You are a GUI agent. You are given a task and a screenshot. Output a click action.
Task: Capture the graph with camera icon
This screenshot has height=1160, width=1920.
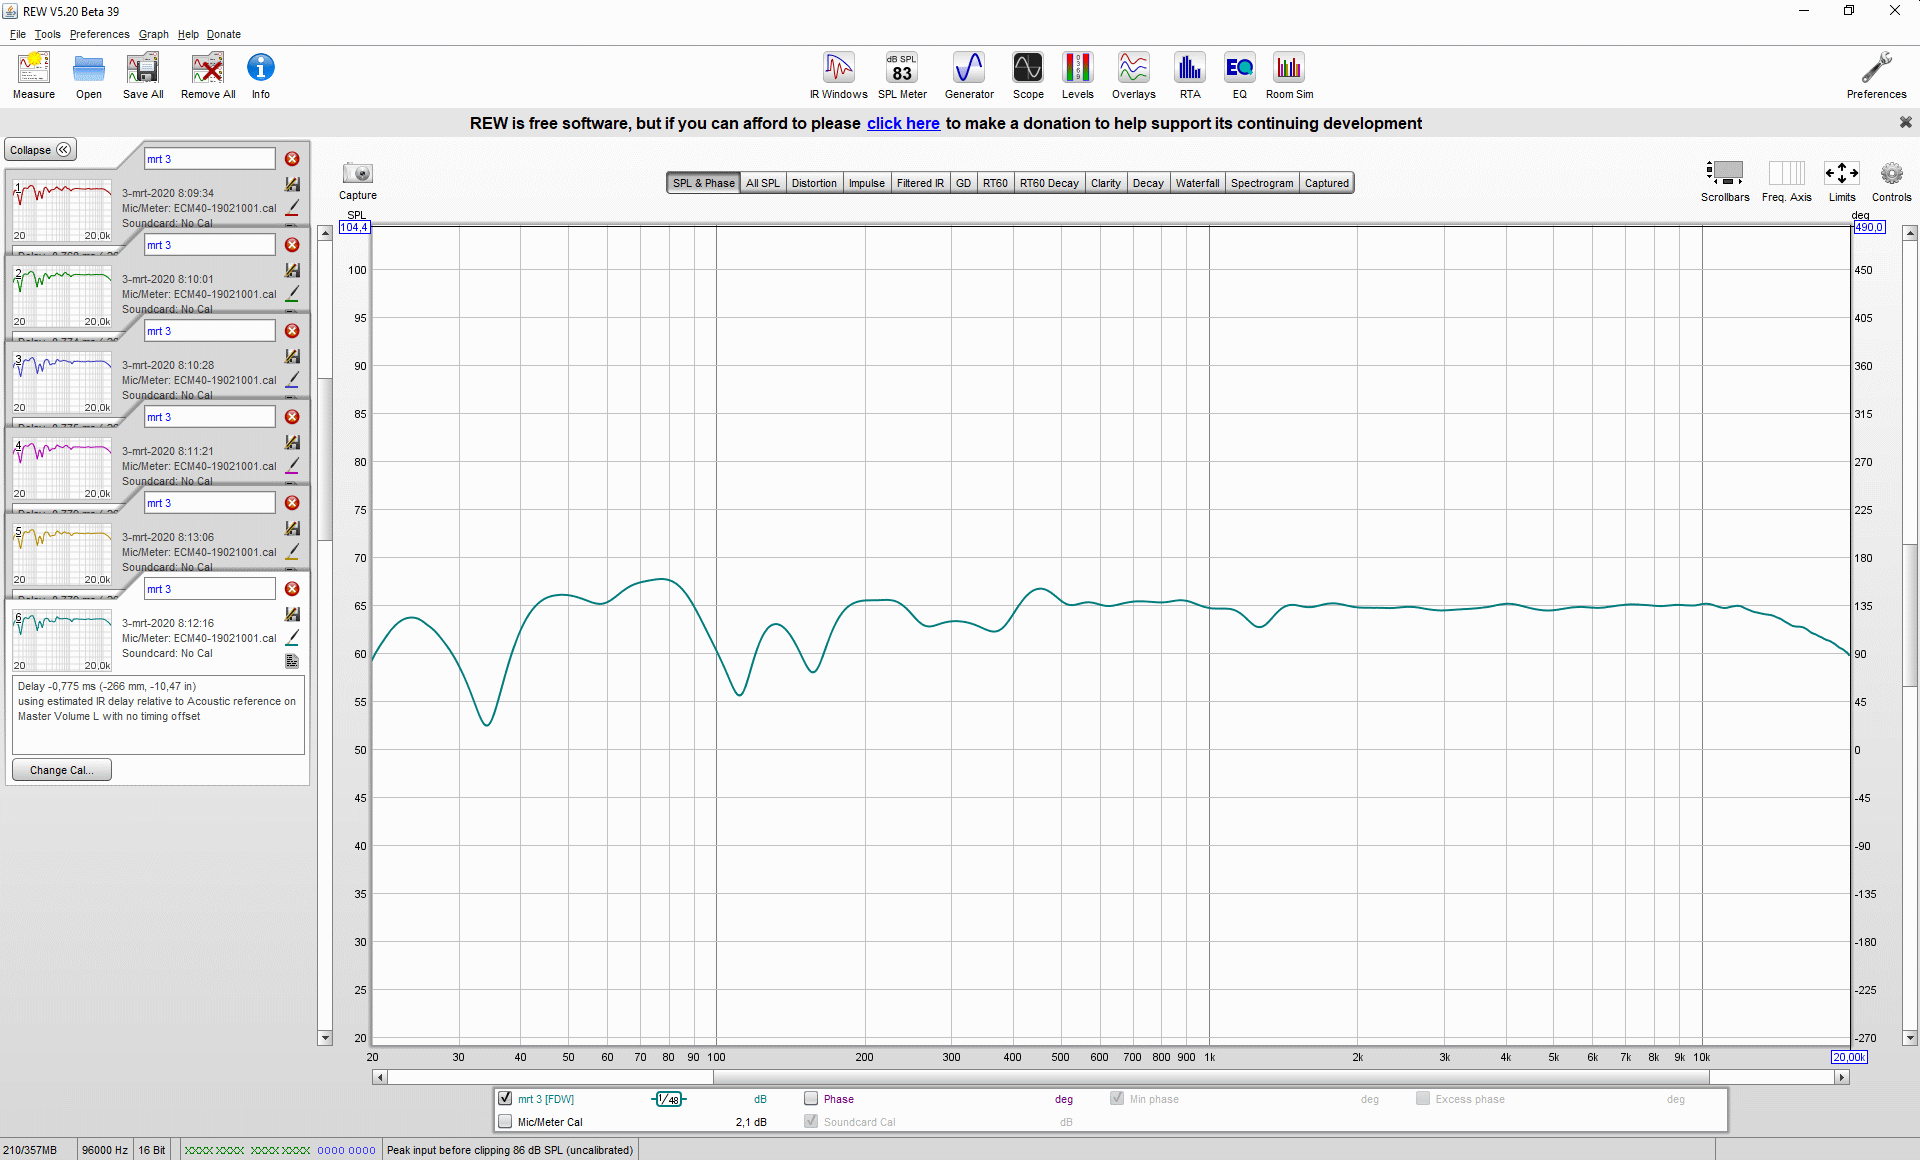point(357,180)
